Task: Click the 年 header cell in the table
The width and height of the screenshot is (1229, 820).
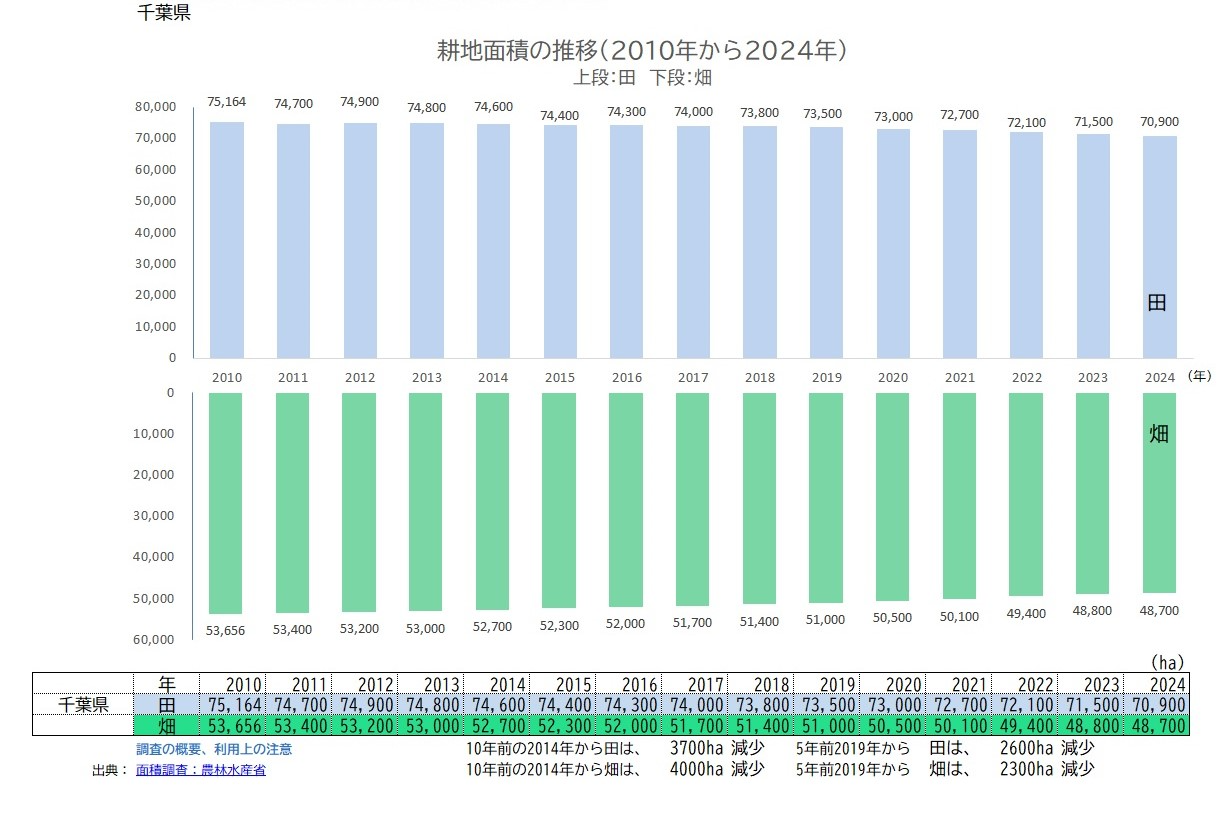Action: [x=167, y=684]
